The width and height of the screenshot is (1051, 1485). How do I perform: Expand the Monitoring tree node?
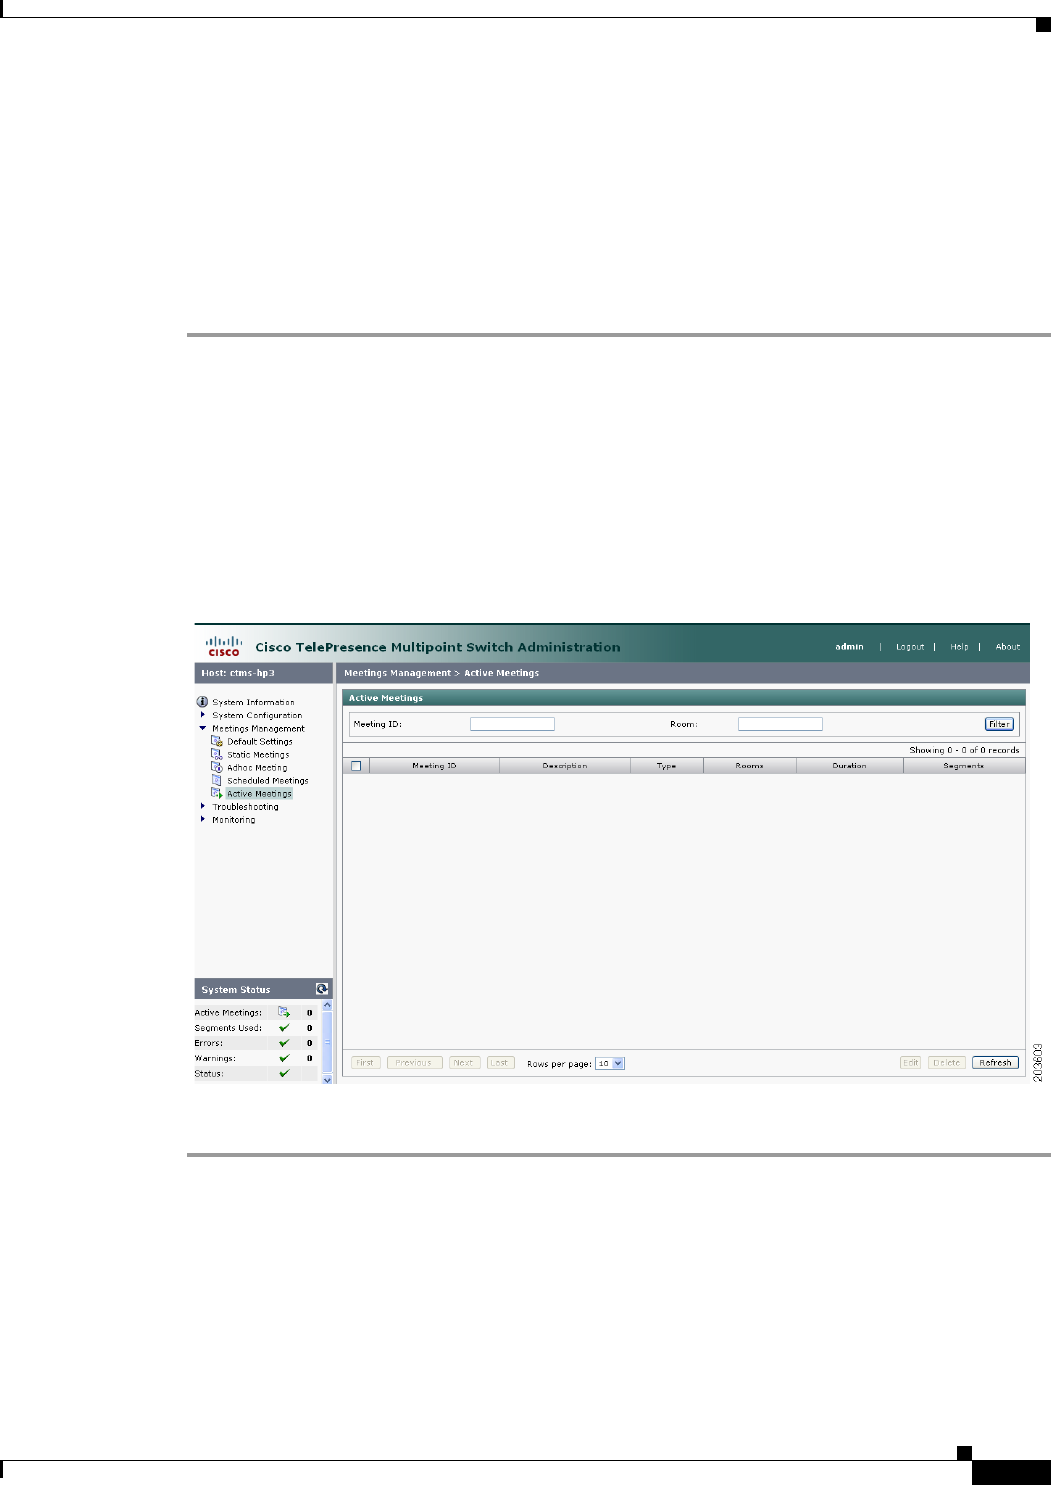(x=203, y=819)
